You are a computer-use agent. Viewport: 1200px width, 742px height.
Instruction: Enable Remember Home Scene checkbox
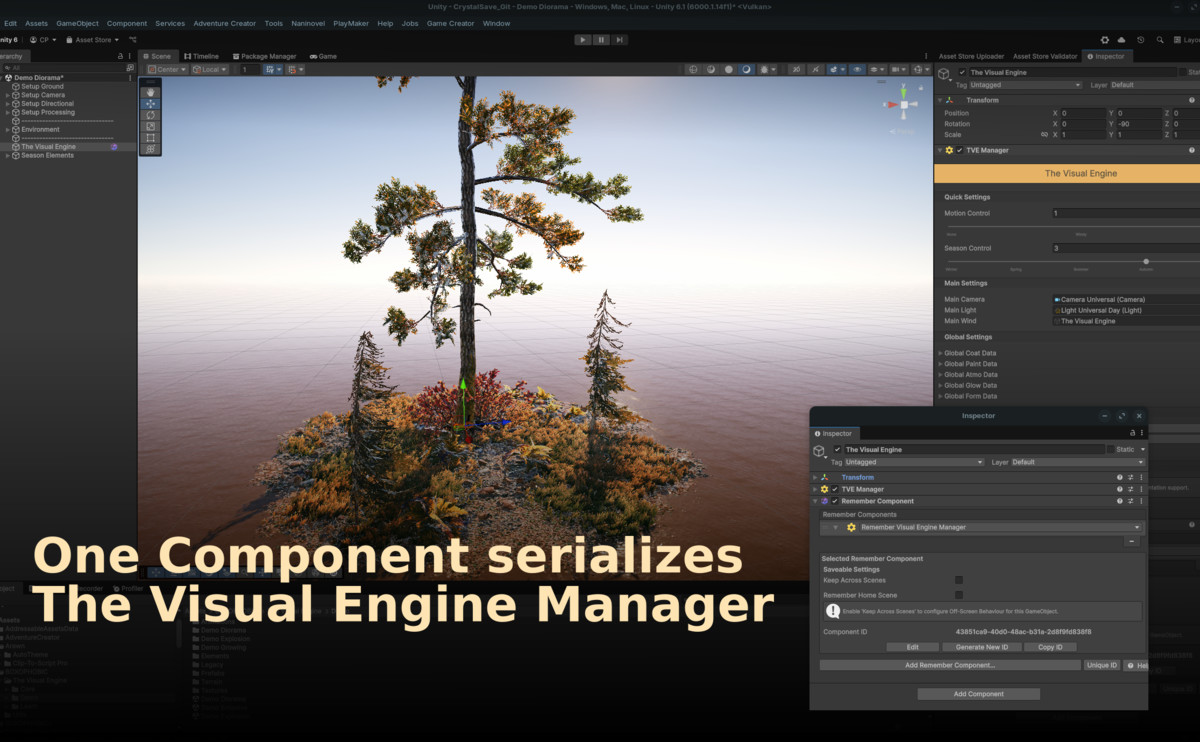[x=959, y=595]
